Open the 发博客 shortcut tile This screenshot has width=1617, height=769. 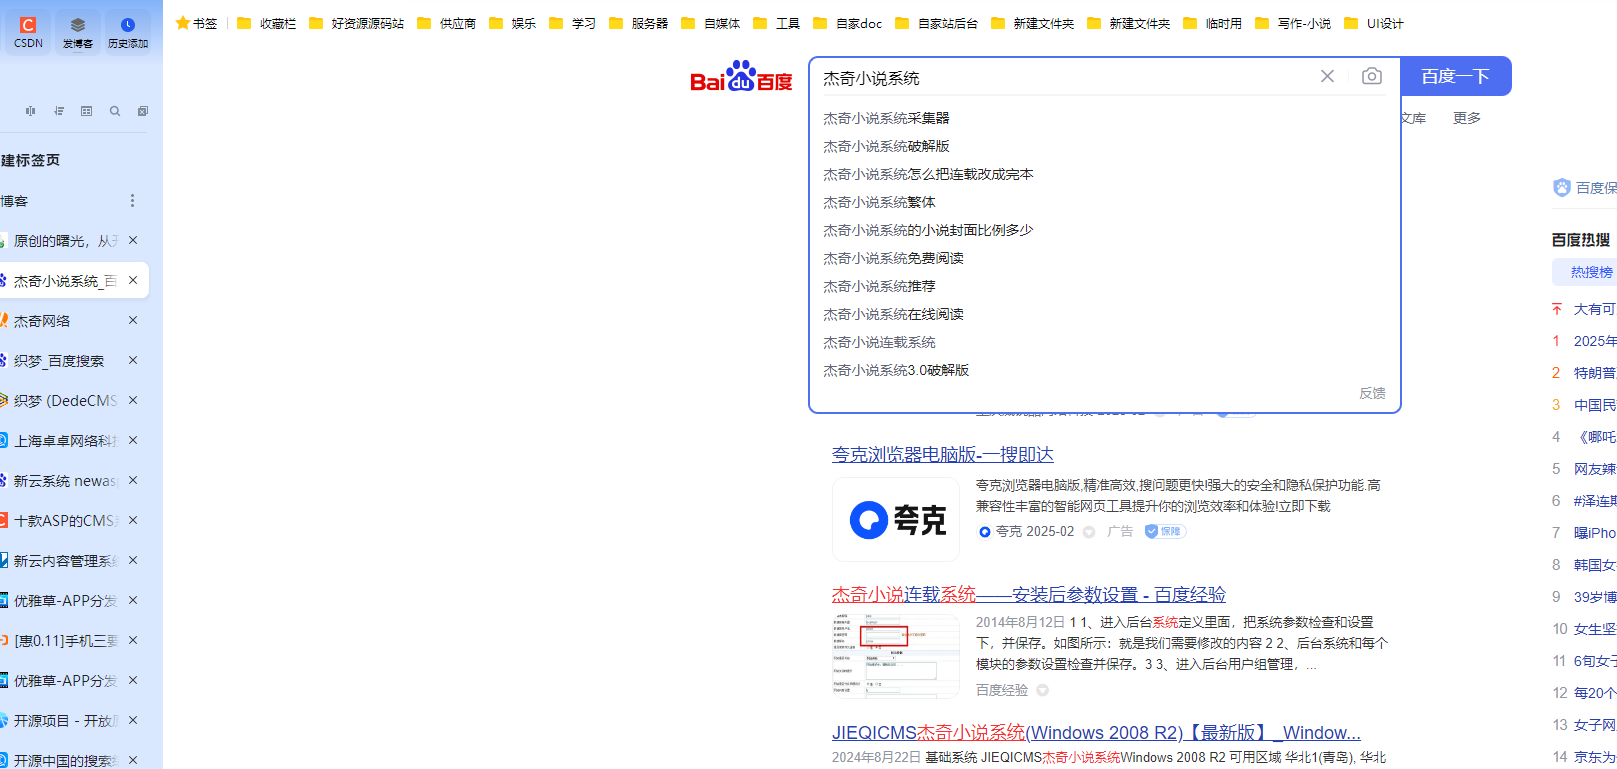(78, 31)
